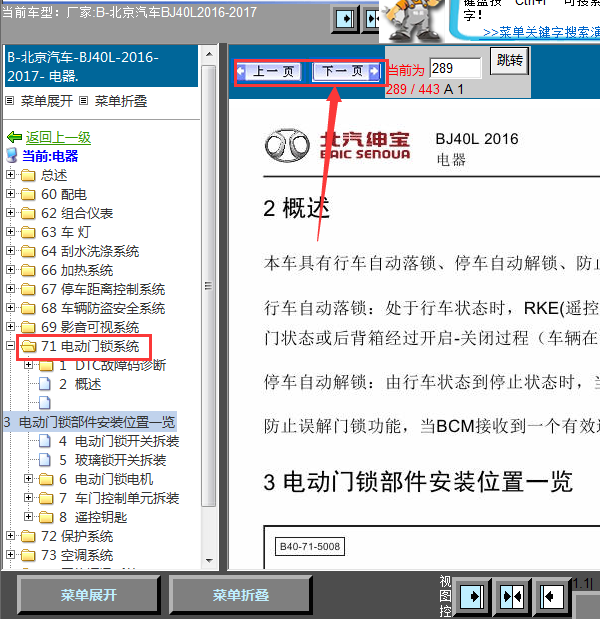Click the folder icon of 6 电动门锁电机
The width and height of the screenshot is (600, 619).
pyautogui.click(x=46, y=479)
